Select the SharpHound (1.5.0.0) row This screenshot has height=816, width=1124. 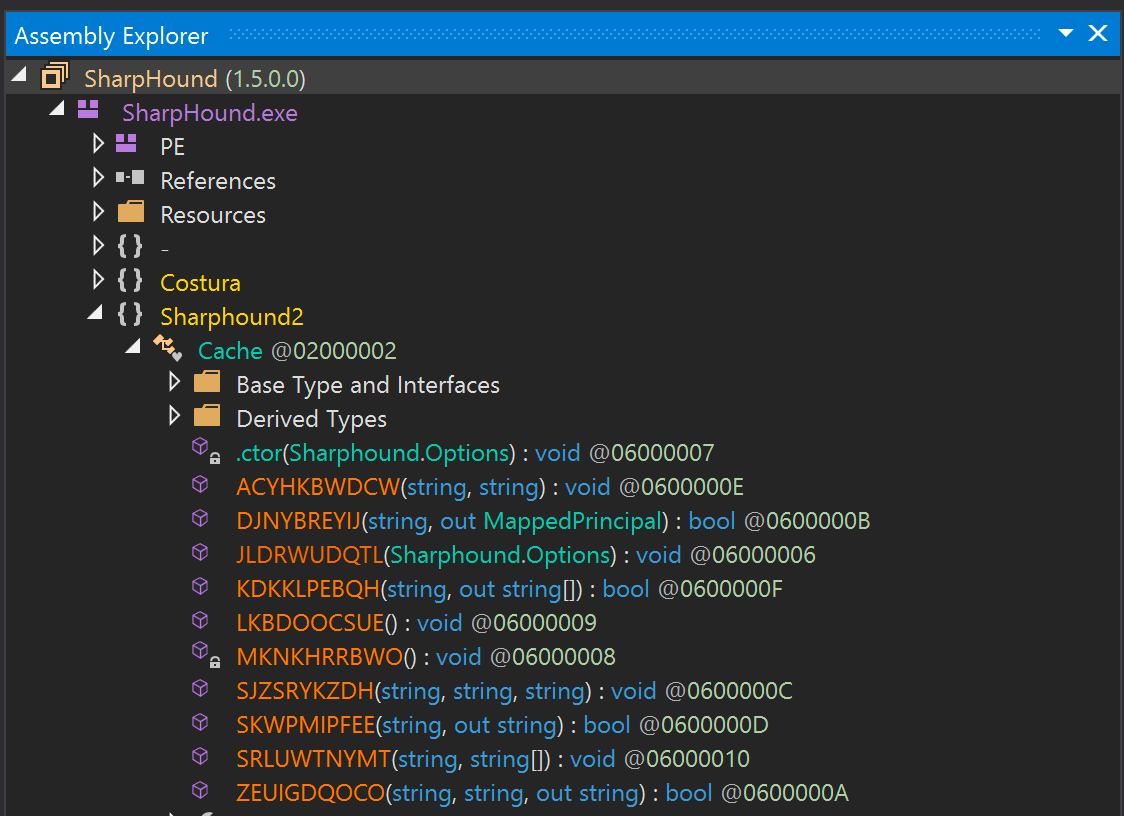coord(562,77)
